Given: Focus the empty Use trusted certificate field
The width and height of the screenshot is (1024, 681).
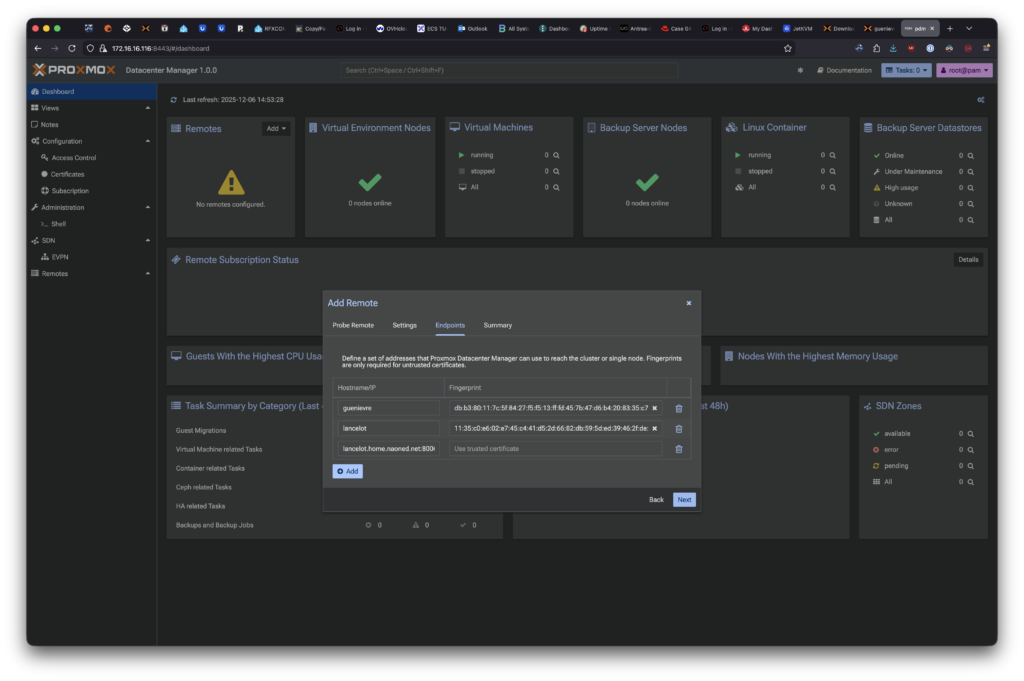Looking at the screenshot, I should (555, 449).
